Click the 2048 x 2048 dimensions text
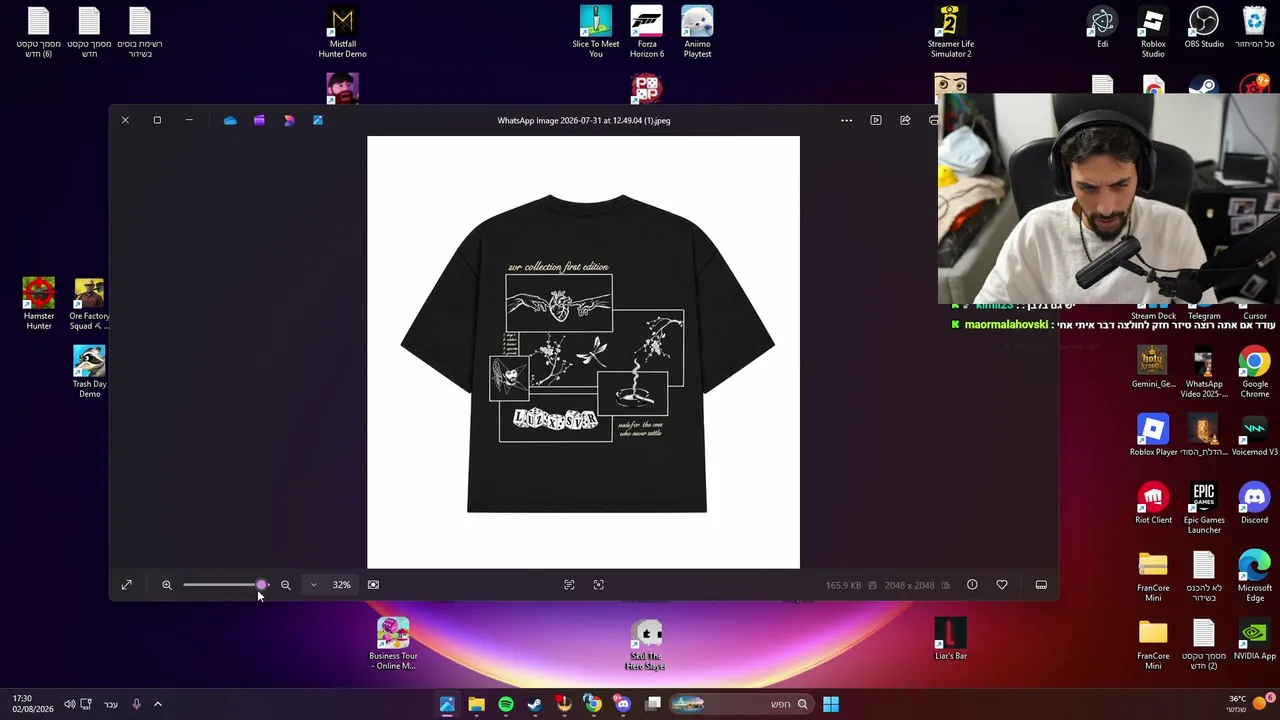This screenshot has width=1280, height=720. (909, 585)
